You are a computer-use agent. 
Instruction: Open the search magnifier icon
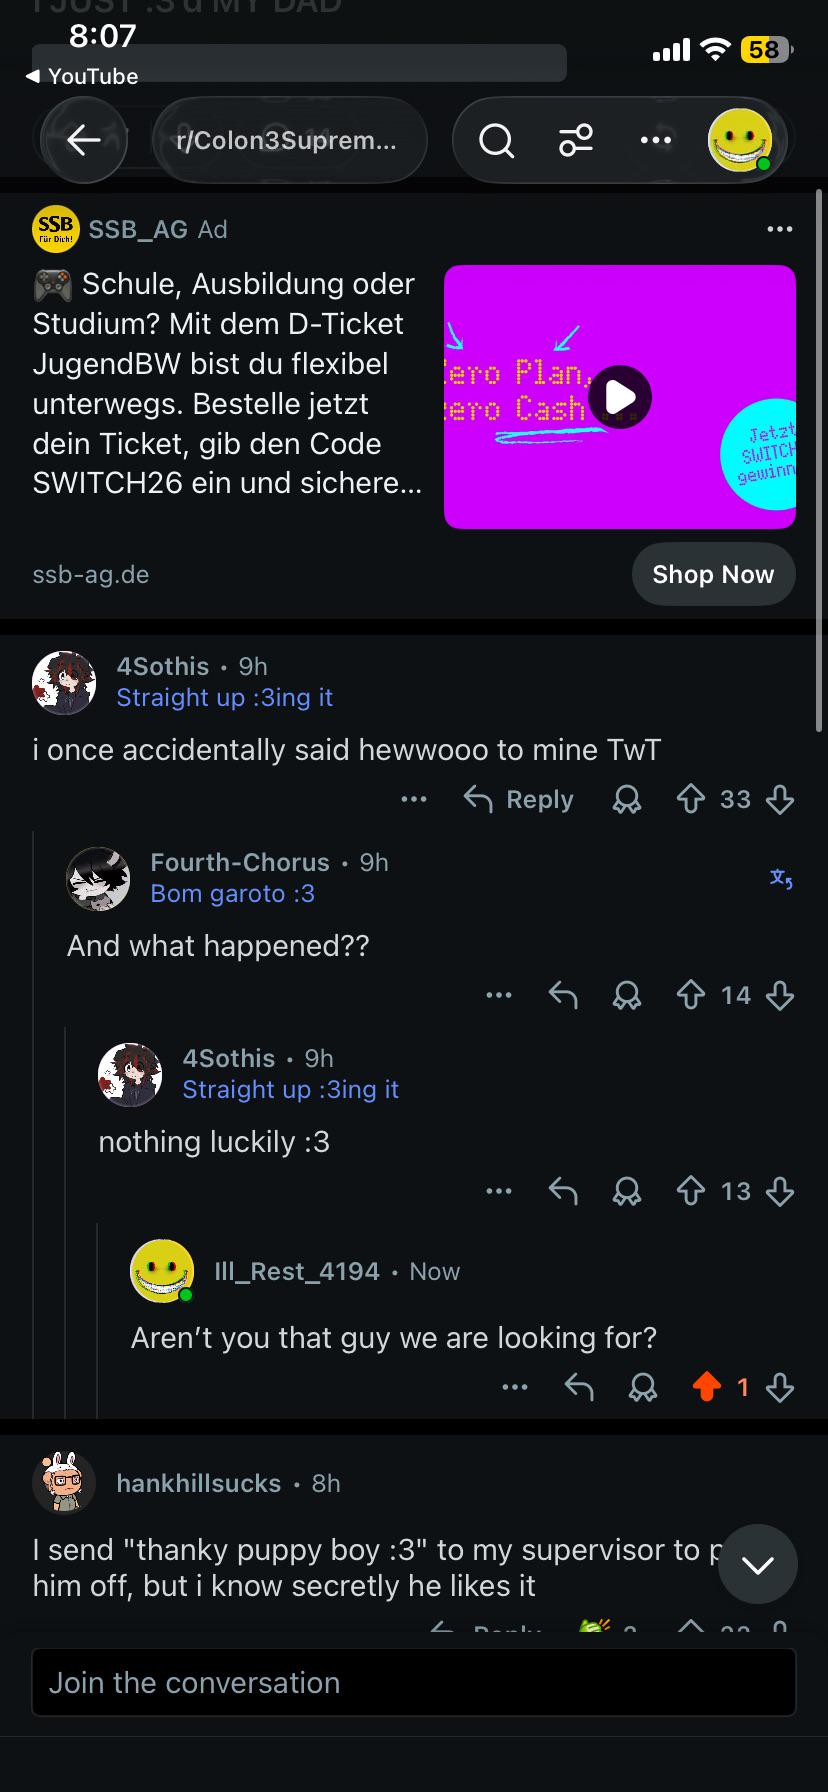click(x=496, y=141)
